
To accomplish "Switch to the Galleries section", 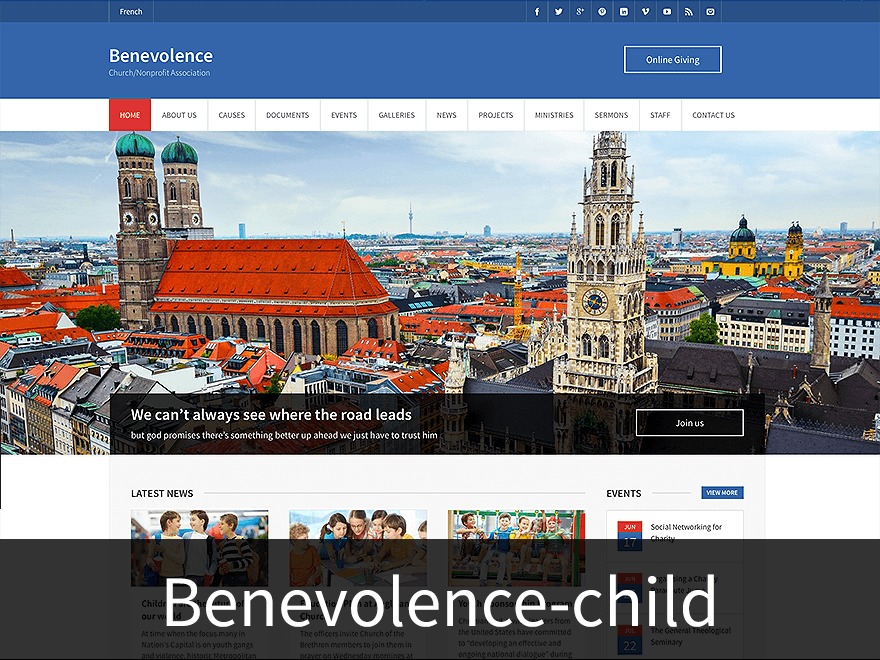I will click(x=396, y=114).
